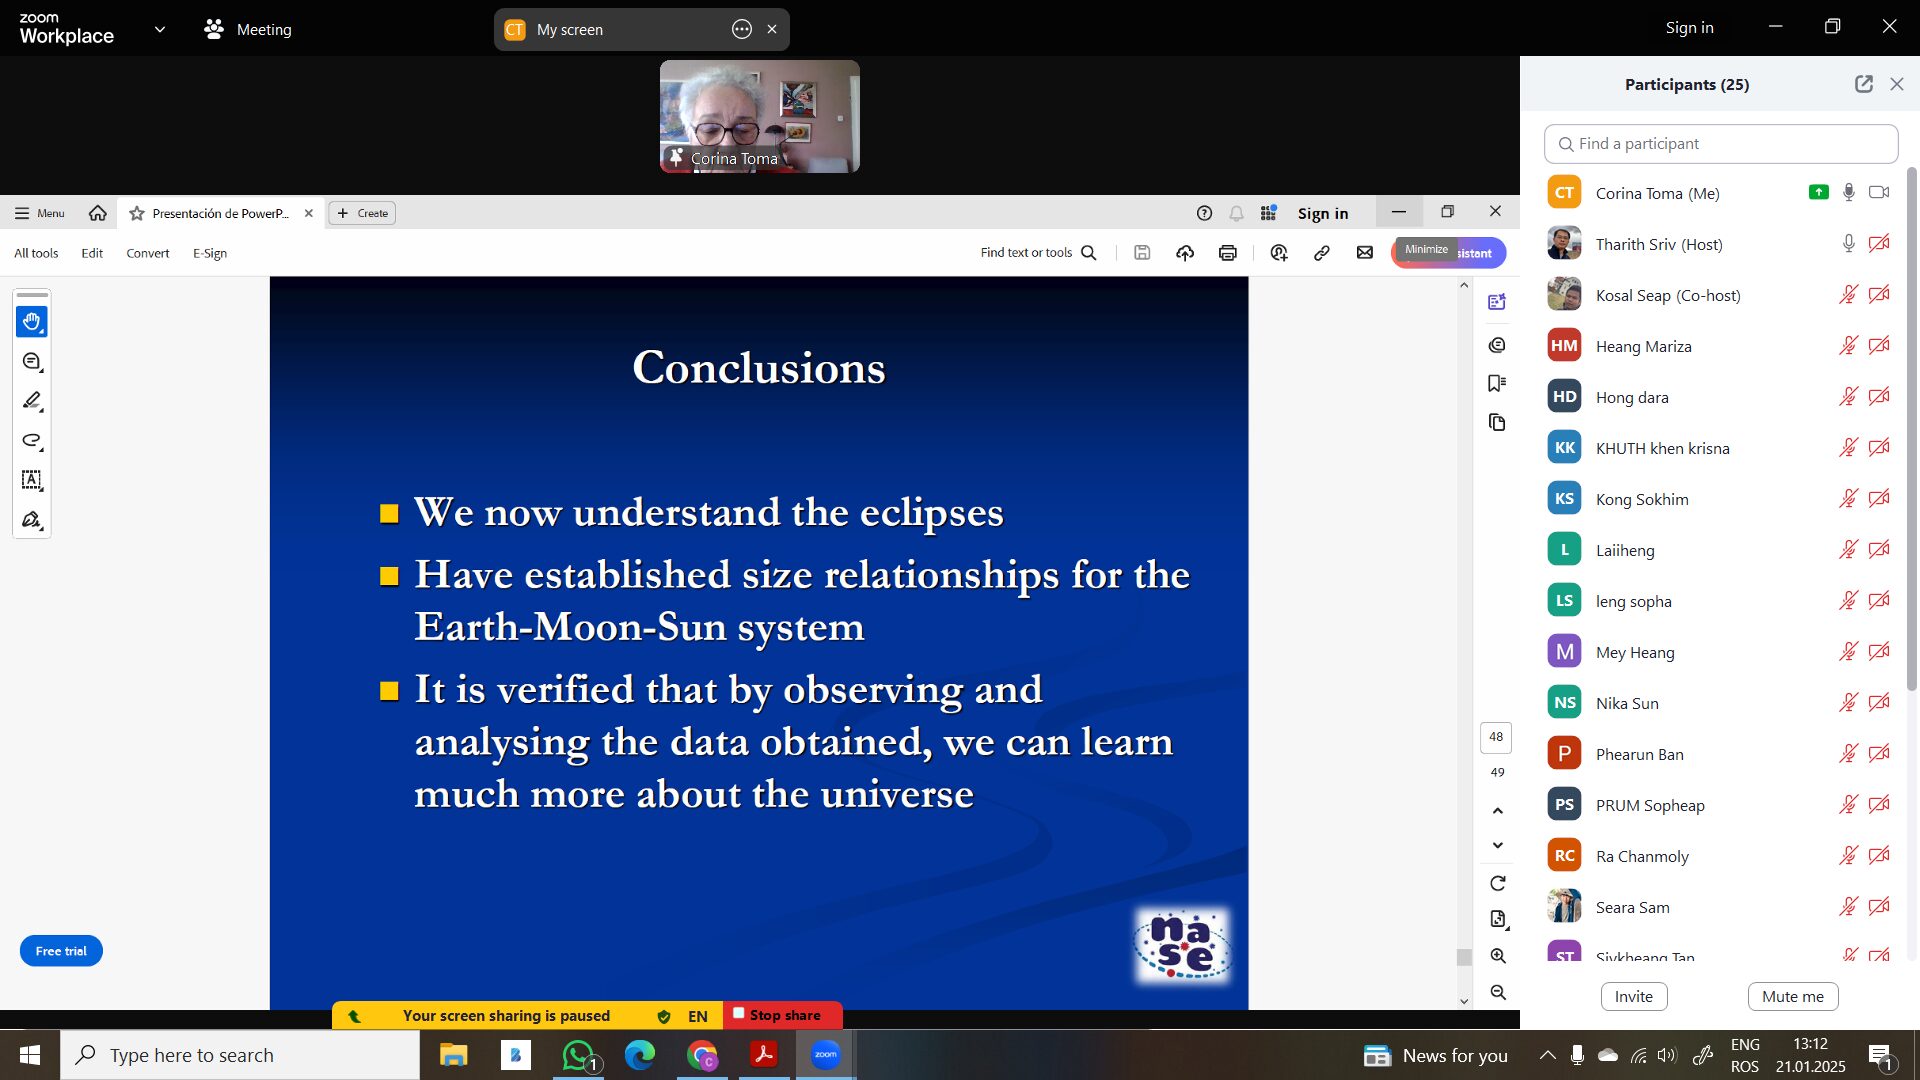Select the Fill and sign tool
This screenshot has height=1080, width=1920.
(x=32, y=520)
